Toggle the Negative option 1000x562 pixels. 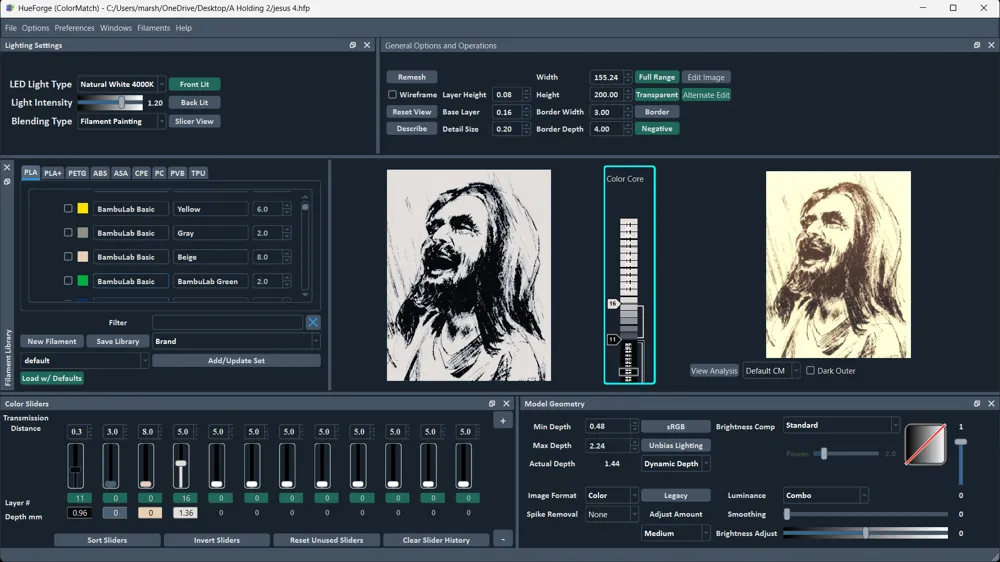(x=657, y=129)
